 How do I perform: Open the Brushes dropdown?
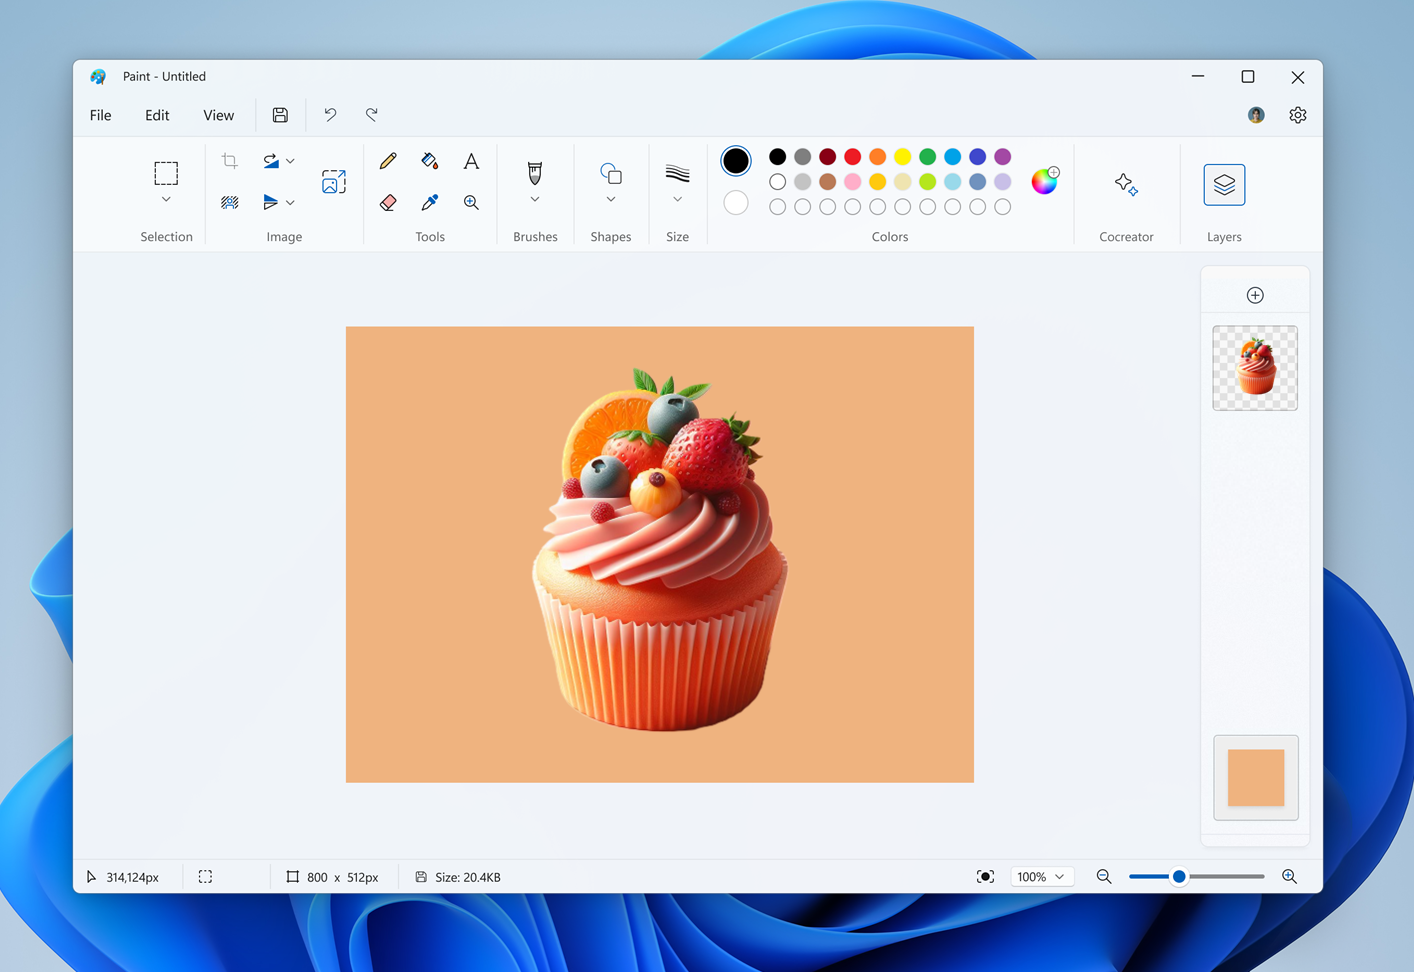tap(534, 198)
